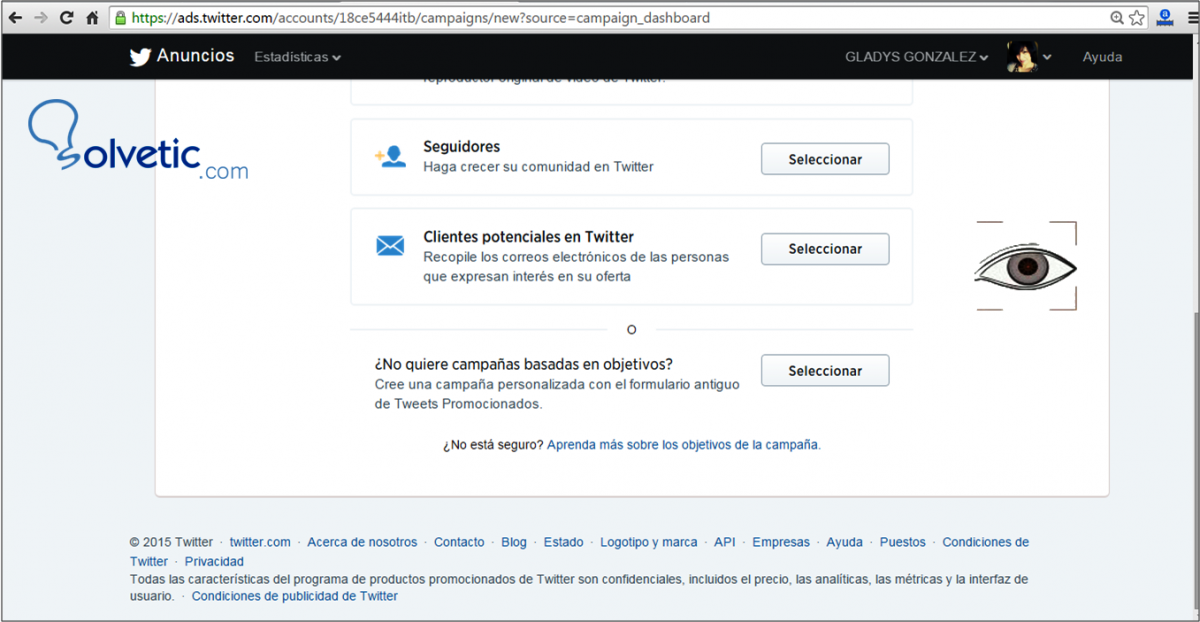
Task: Go back with the browser back arrow
Action: click(x=15, y=17)
